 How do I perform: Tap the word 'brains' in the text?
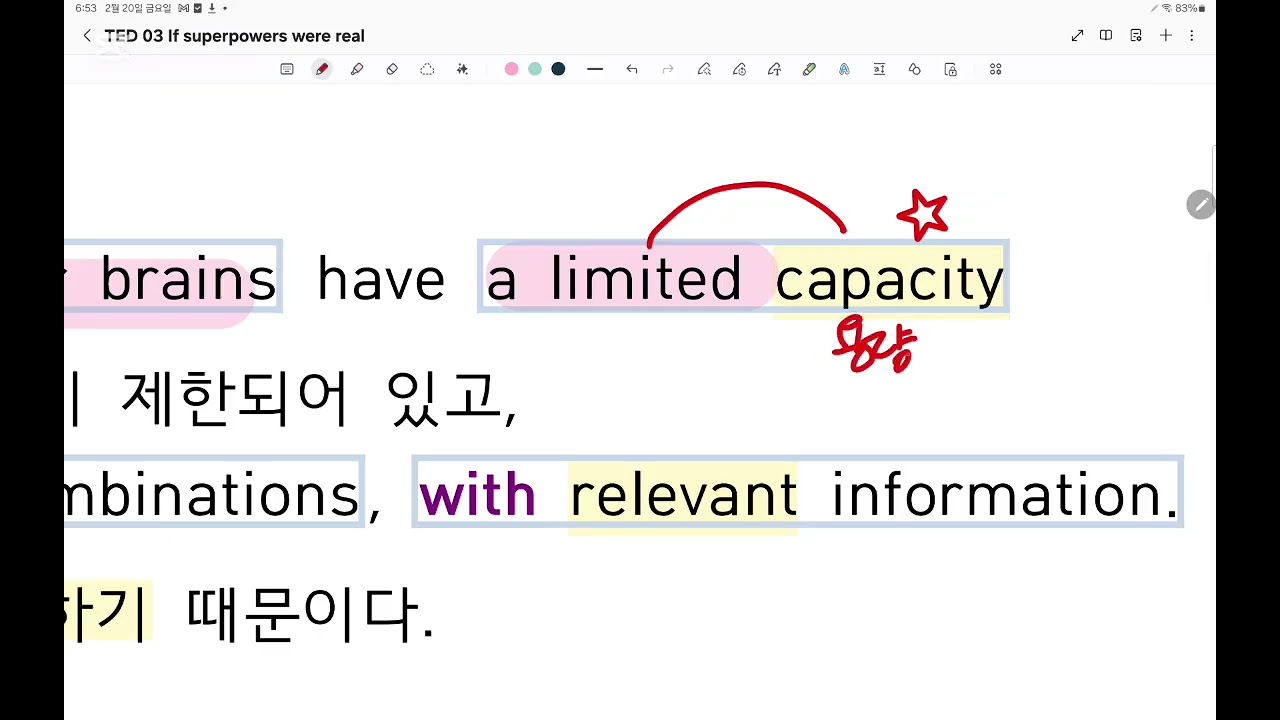(188, 280)
